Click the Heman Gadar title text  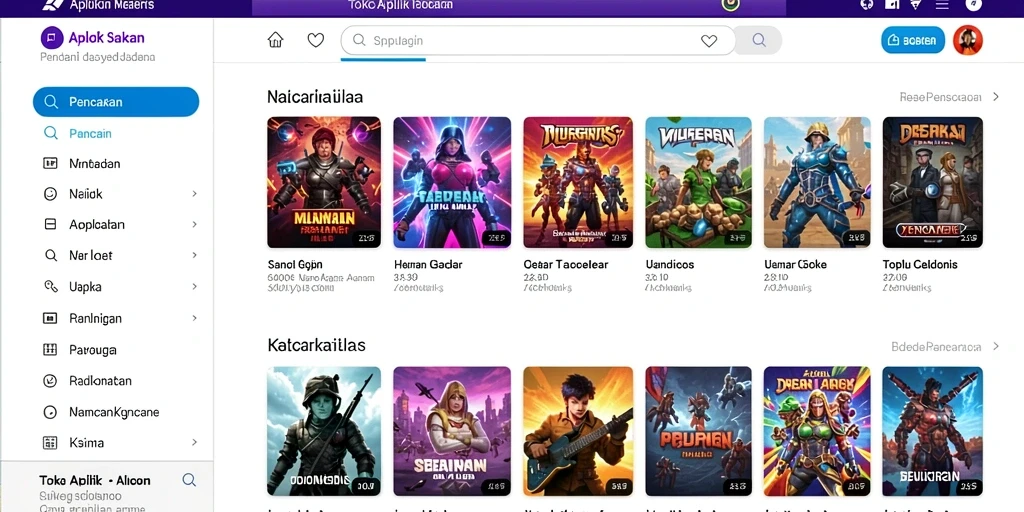[428, 264]
